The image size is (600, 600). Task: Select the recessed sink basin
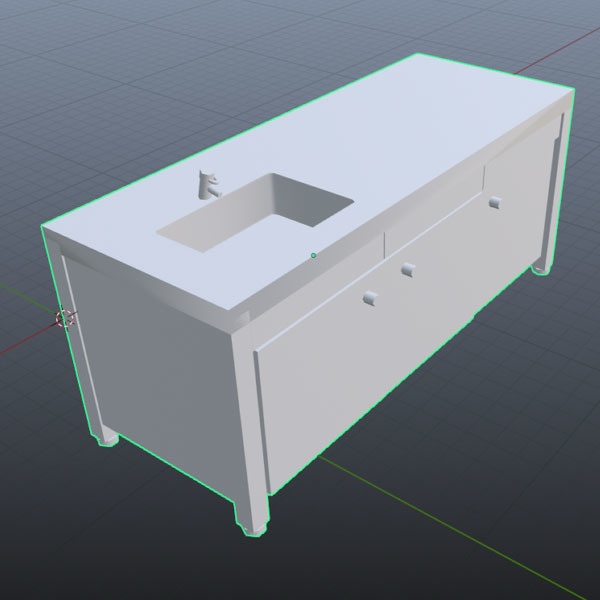pos(255,212)
